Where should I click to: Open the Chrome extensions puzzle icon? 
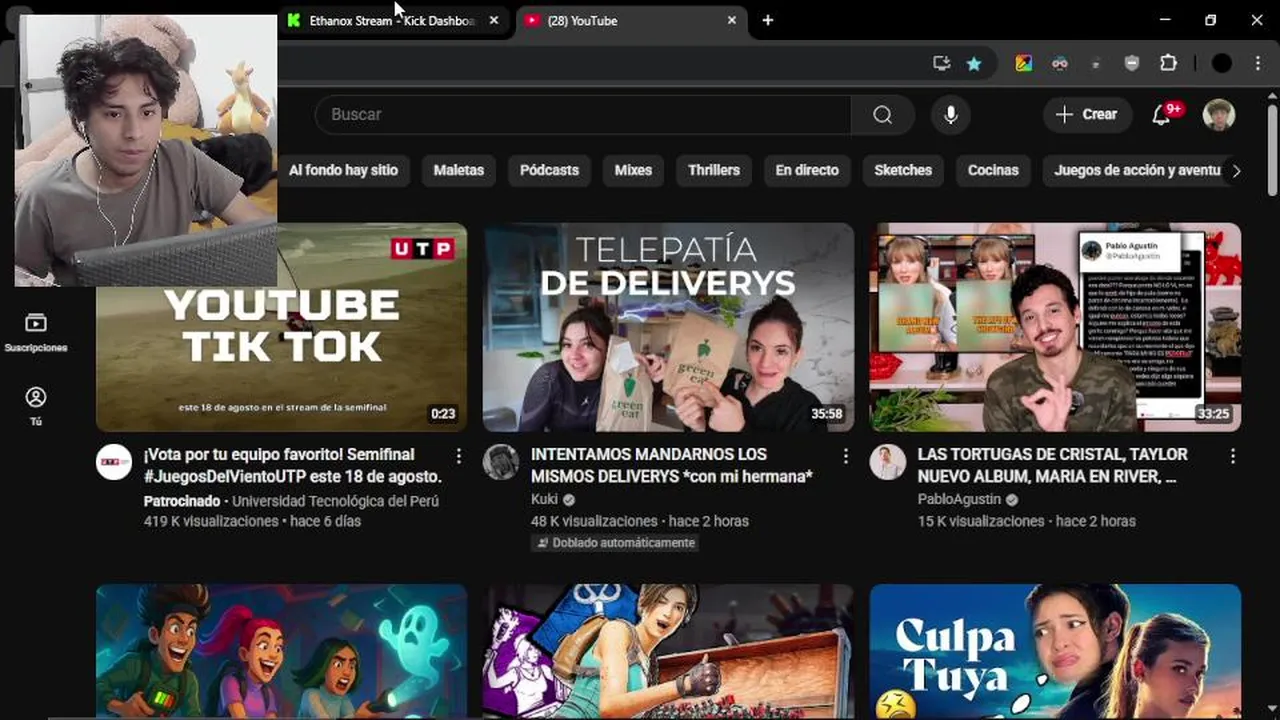[1168, 63]
